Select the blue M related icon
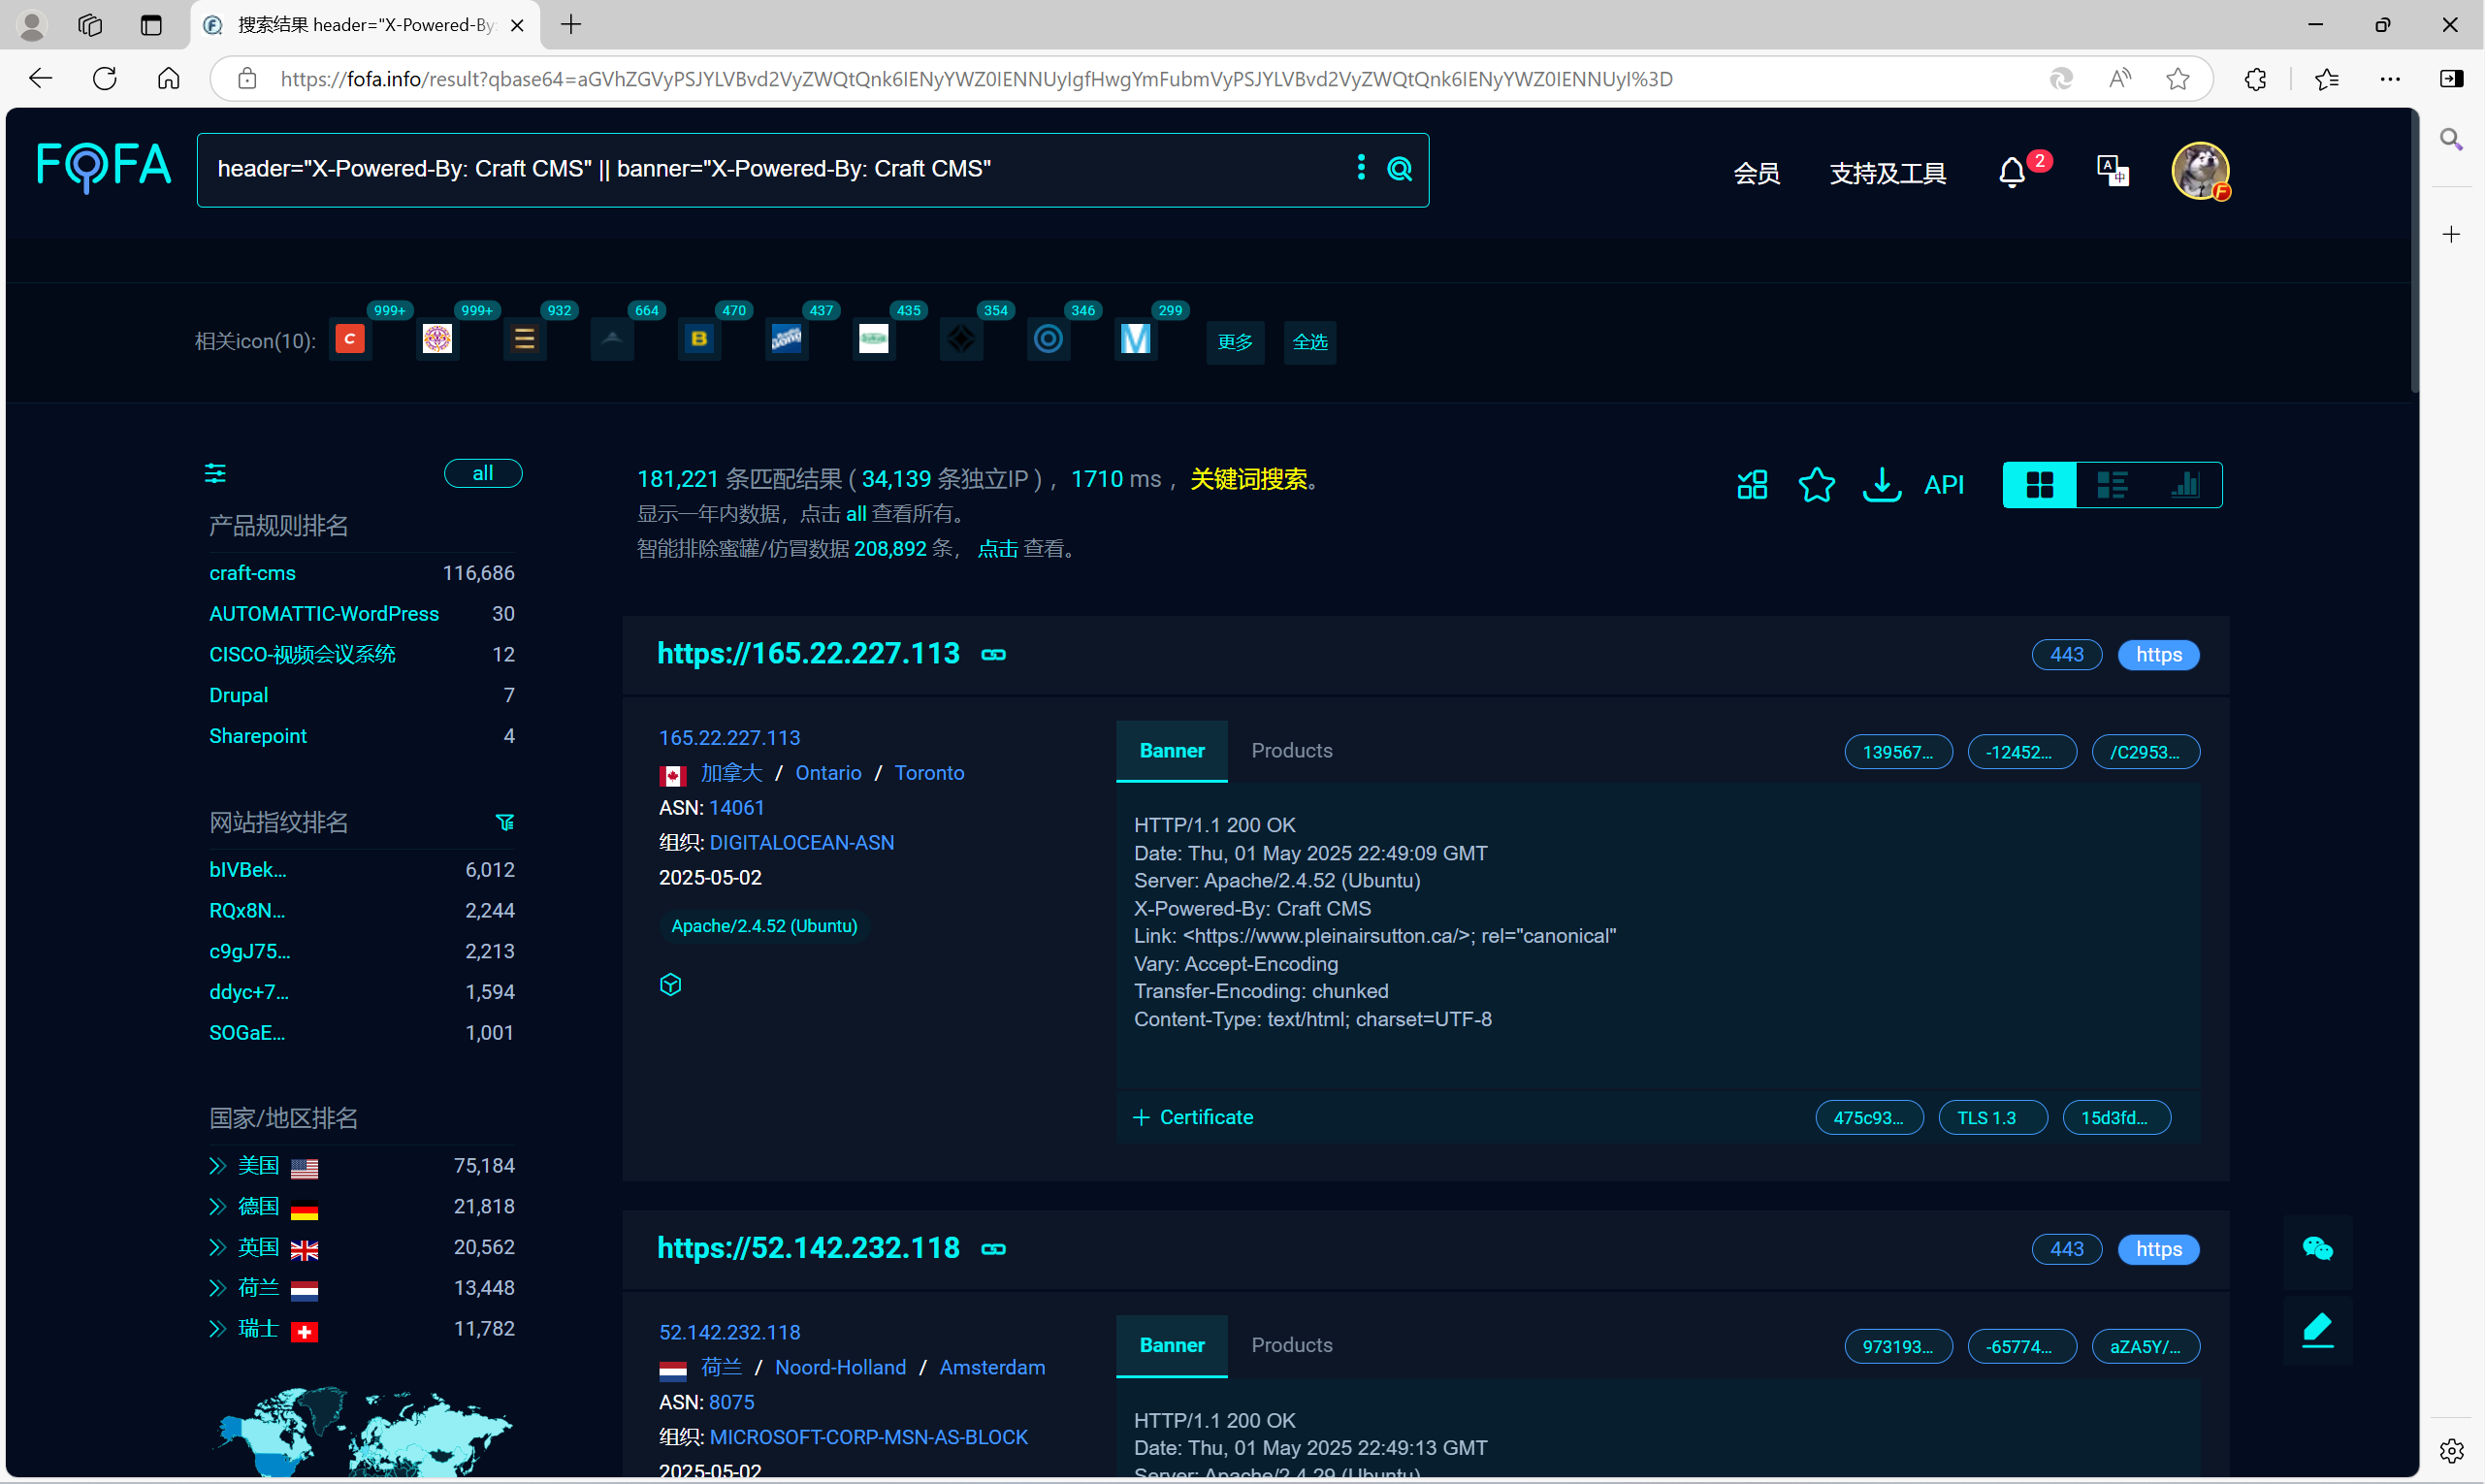 click(1135, 340)
